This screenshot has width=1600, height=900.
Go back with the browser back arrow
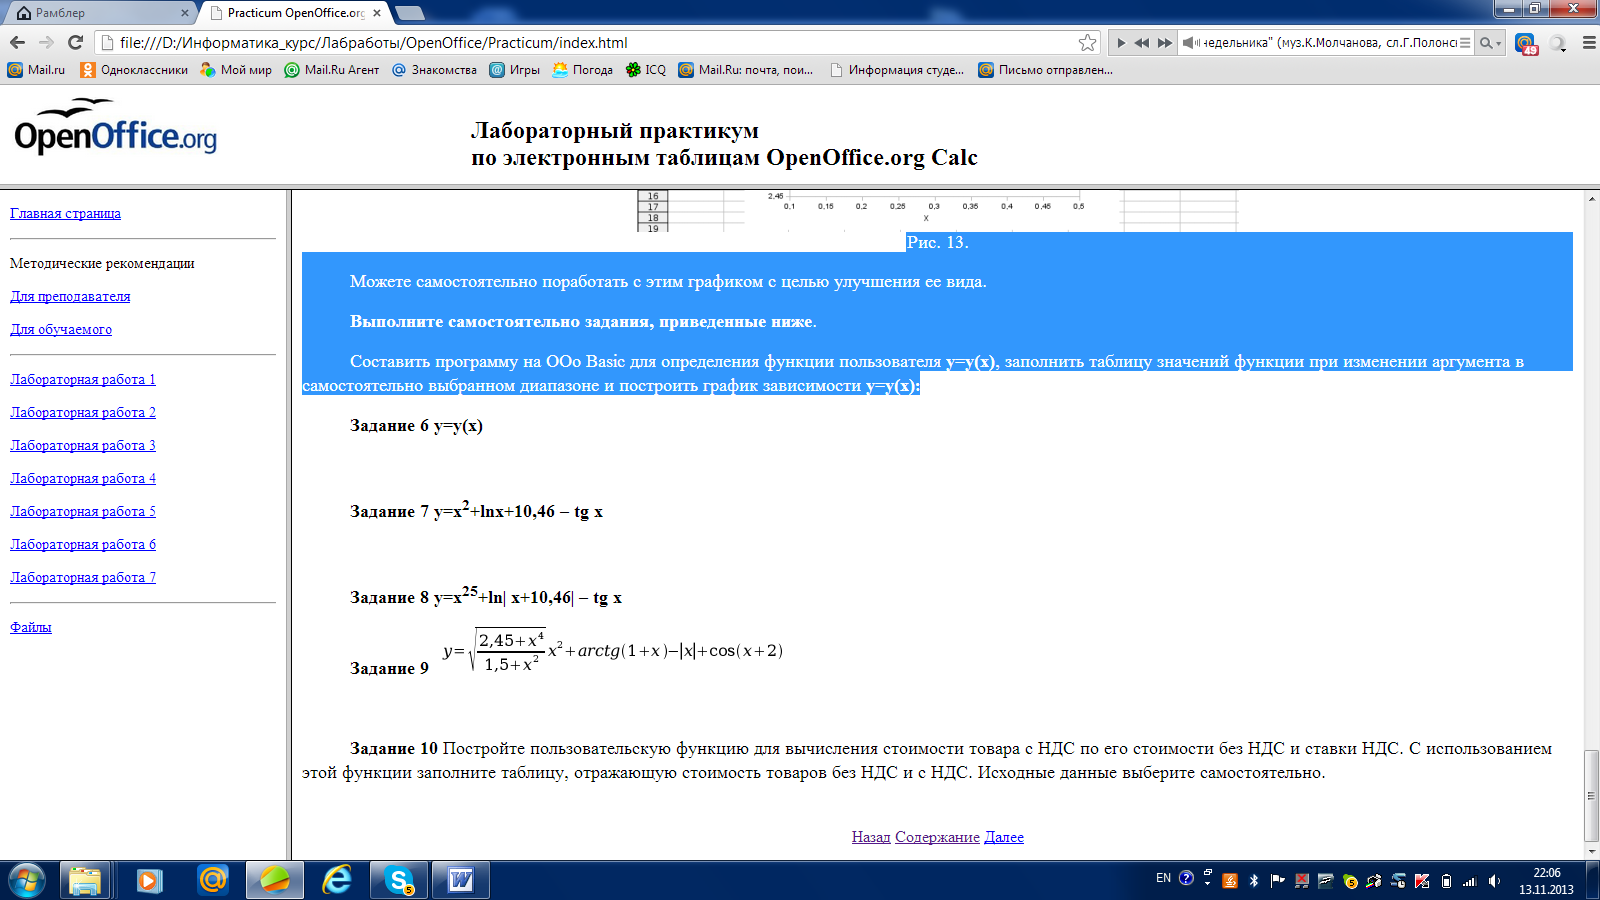coord(17,42)
